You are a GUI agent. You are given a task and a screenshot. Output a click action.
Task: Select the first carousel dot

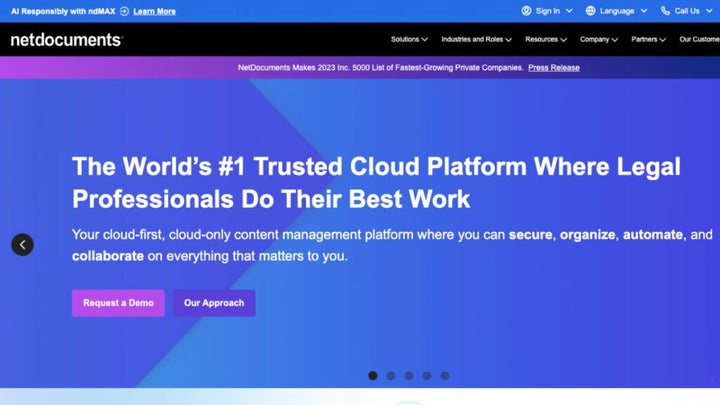(x=373, y=376)
